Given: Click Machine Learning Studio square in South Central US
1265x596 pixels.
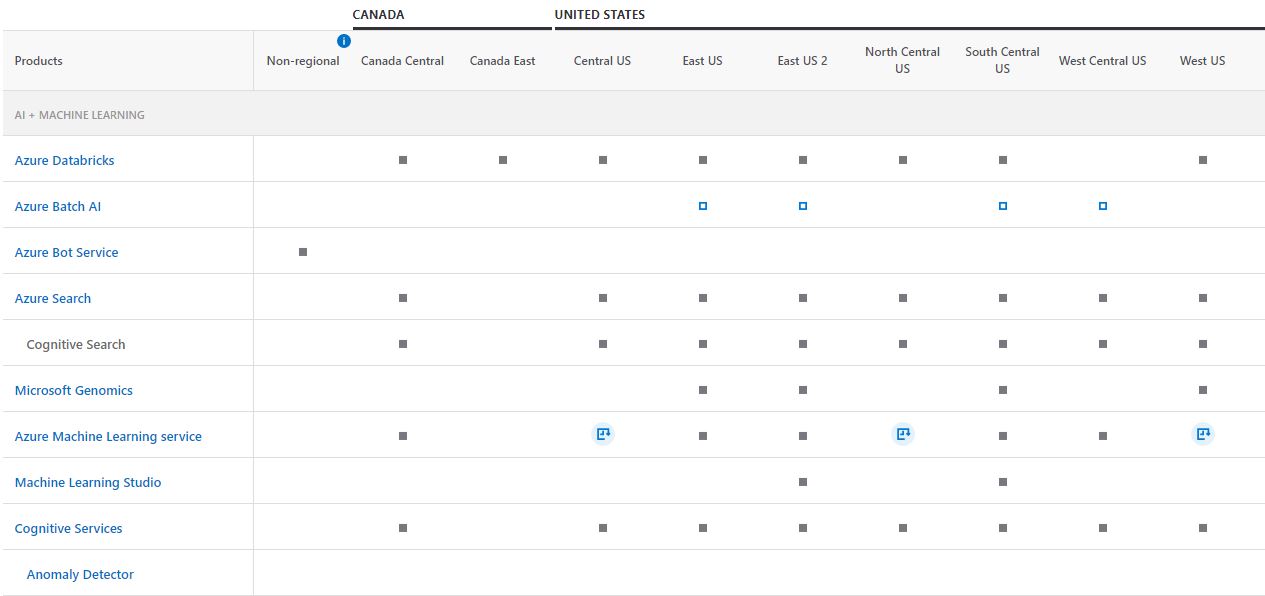Looking at the screenshot, I should (x=1002, y=481).
